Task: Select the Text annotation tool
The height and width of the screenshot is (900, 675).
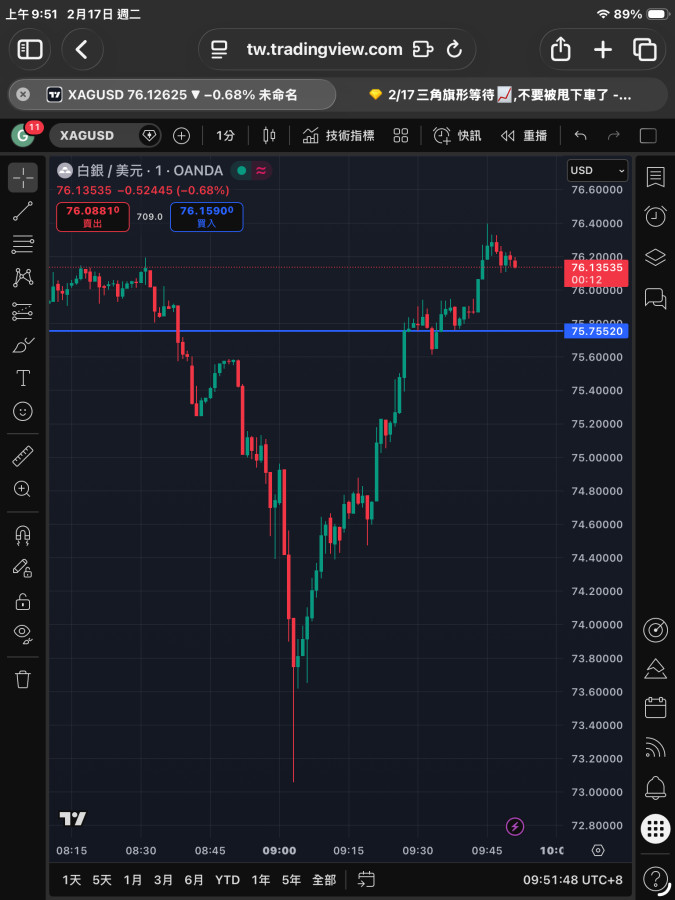Action: [x=23, y=378]
